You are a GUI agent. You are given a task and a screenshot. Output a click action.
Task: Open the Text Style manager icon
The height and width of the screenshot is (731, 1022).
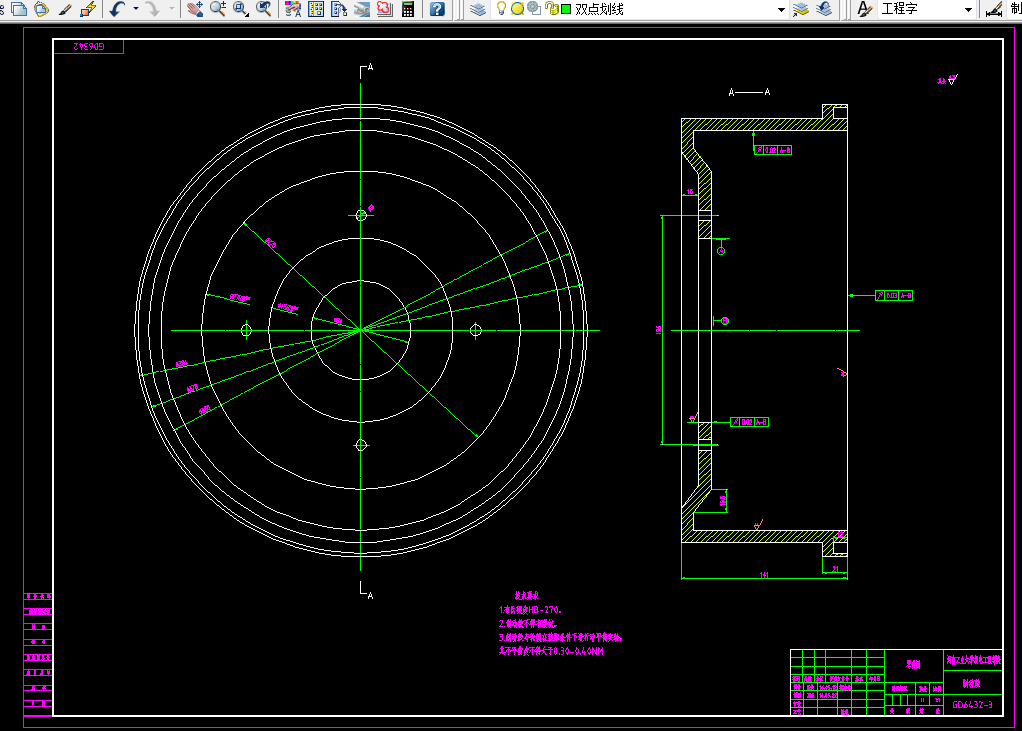[x=864, y=9]
